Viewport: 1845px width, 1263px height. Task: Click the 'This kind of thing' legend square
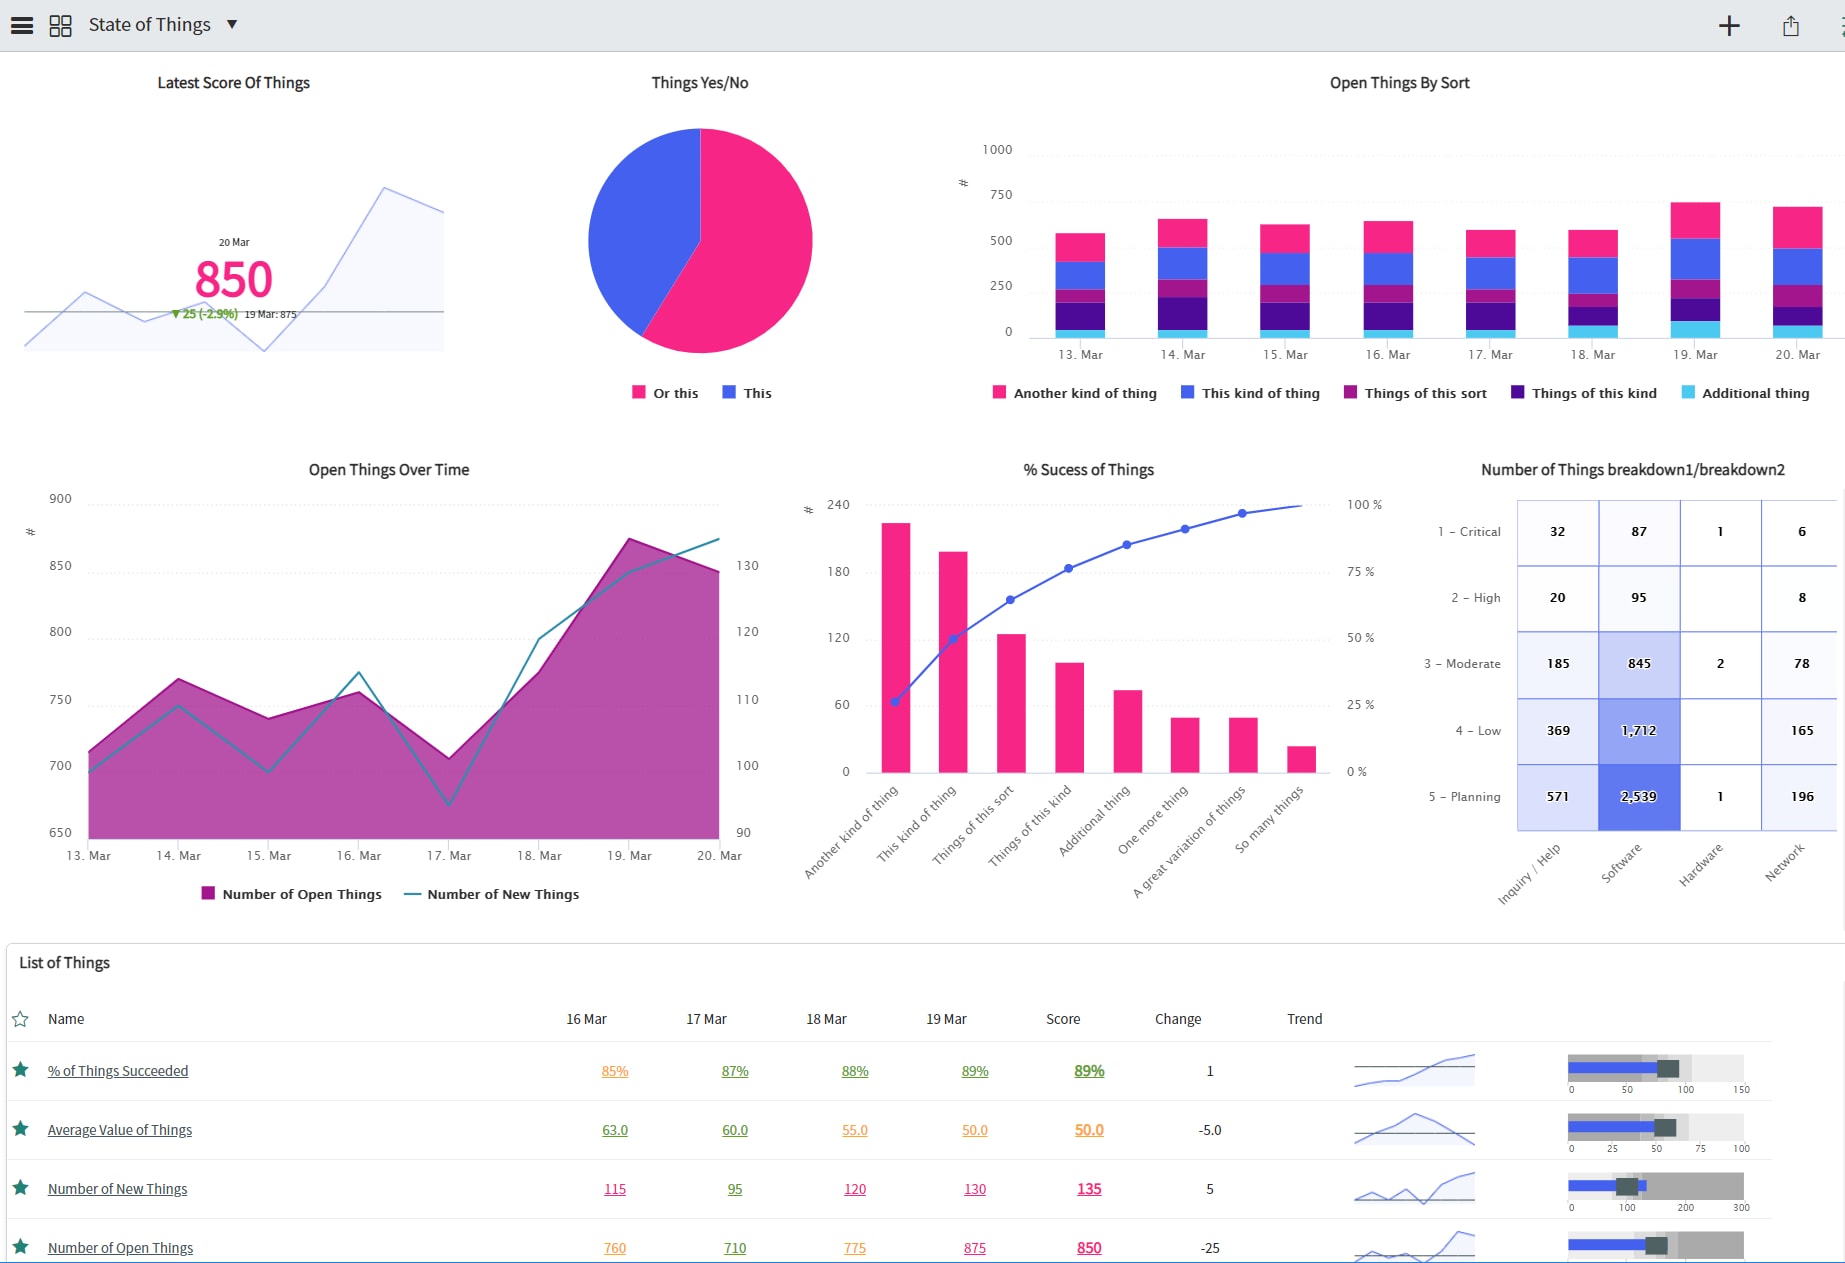pyautogui.click(x=1187, y=392)
